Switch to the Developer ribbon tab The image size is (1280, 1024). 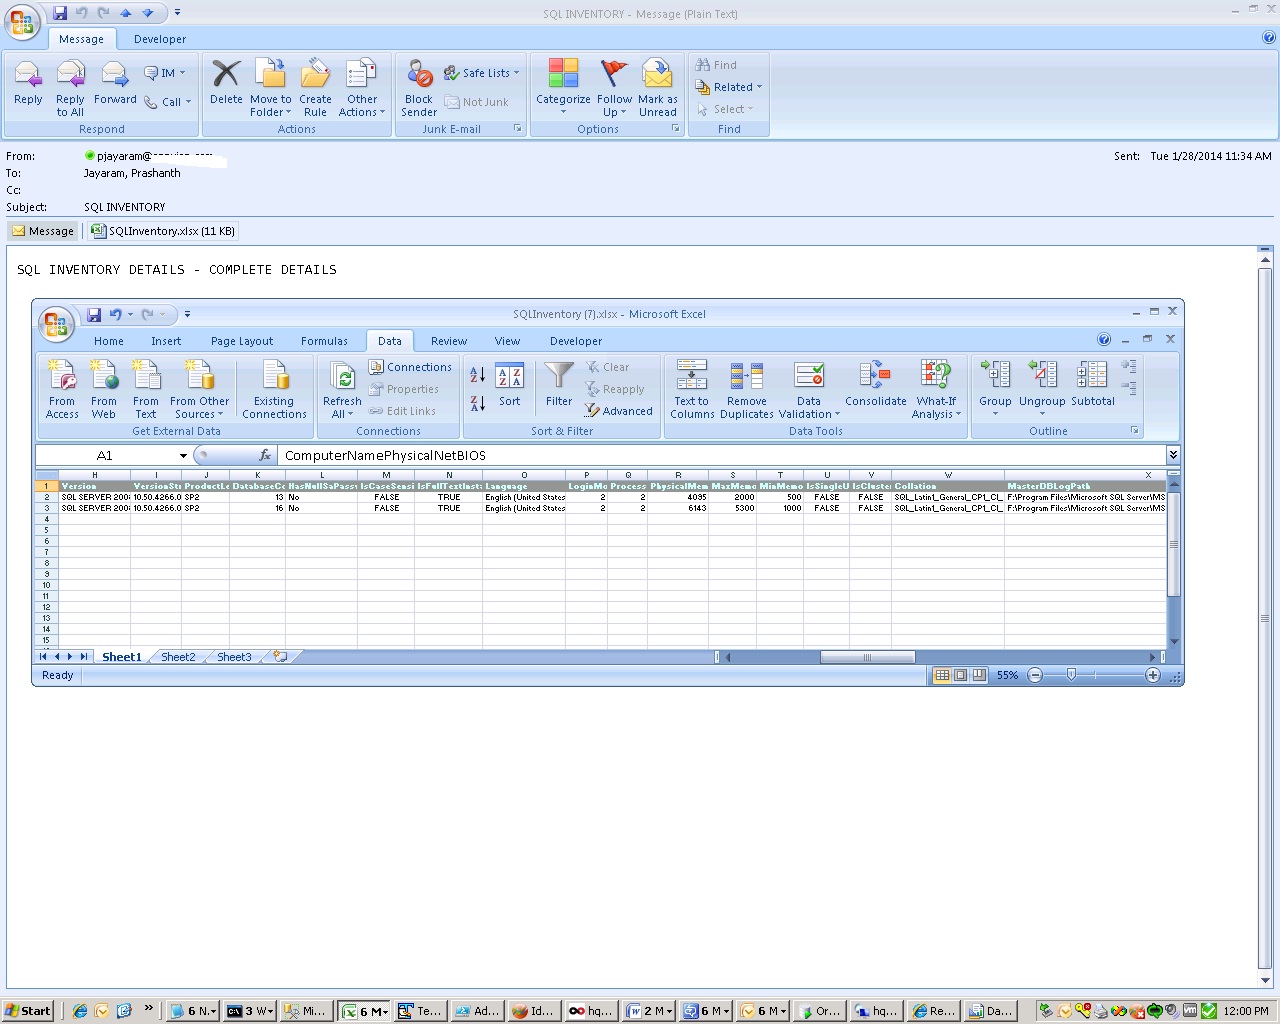click(160, 39)
